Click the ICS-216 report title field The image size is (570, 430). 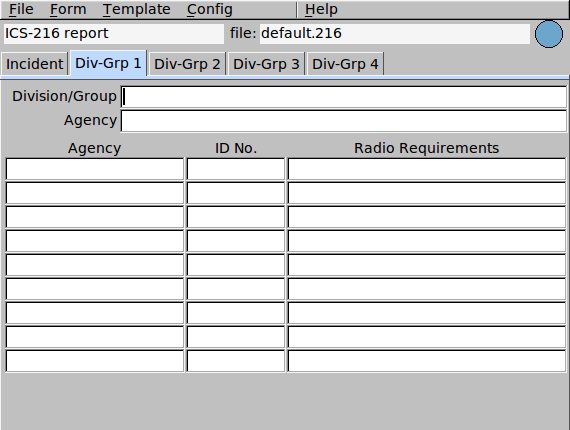[113, 33]
